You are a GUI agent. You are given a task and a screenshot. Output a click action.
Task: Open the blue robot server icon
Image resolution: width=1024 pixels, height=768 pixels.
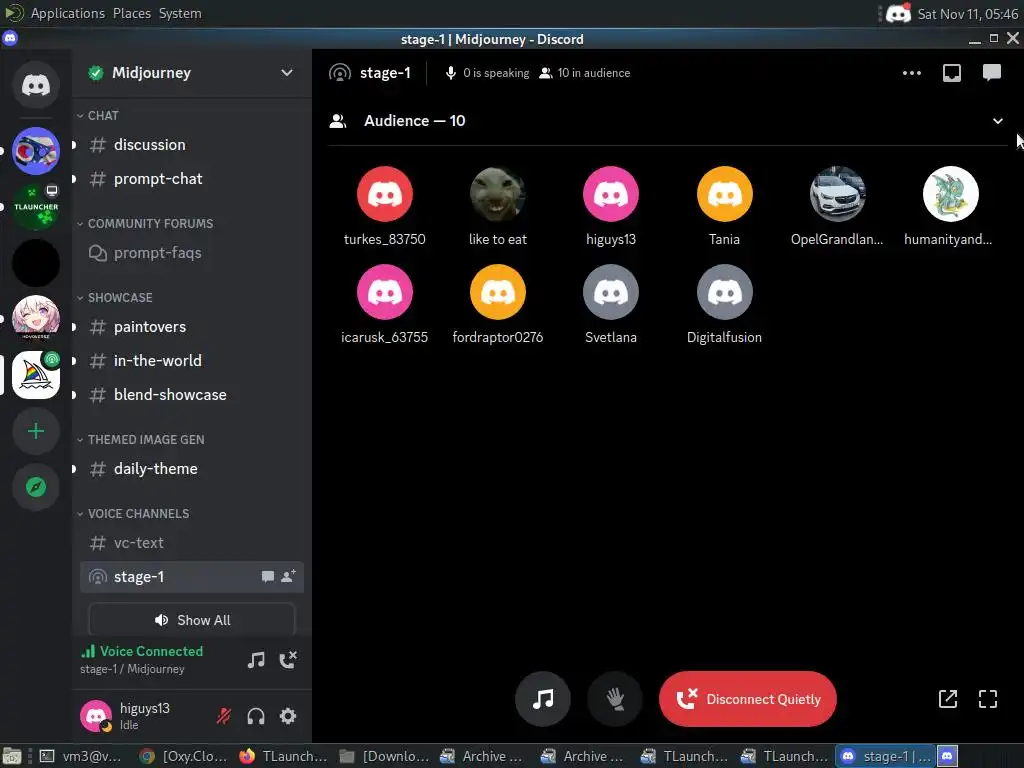coord(36,151)
